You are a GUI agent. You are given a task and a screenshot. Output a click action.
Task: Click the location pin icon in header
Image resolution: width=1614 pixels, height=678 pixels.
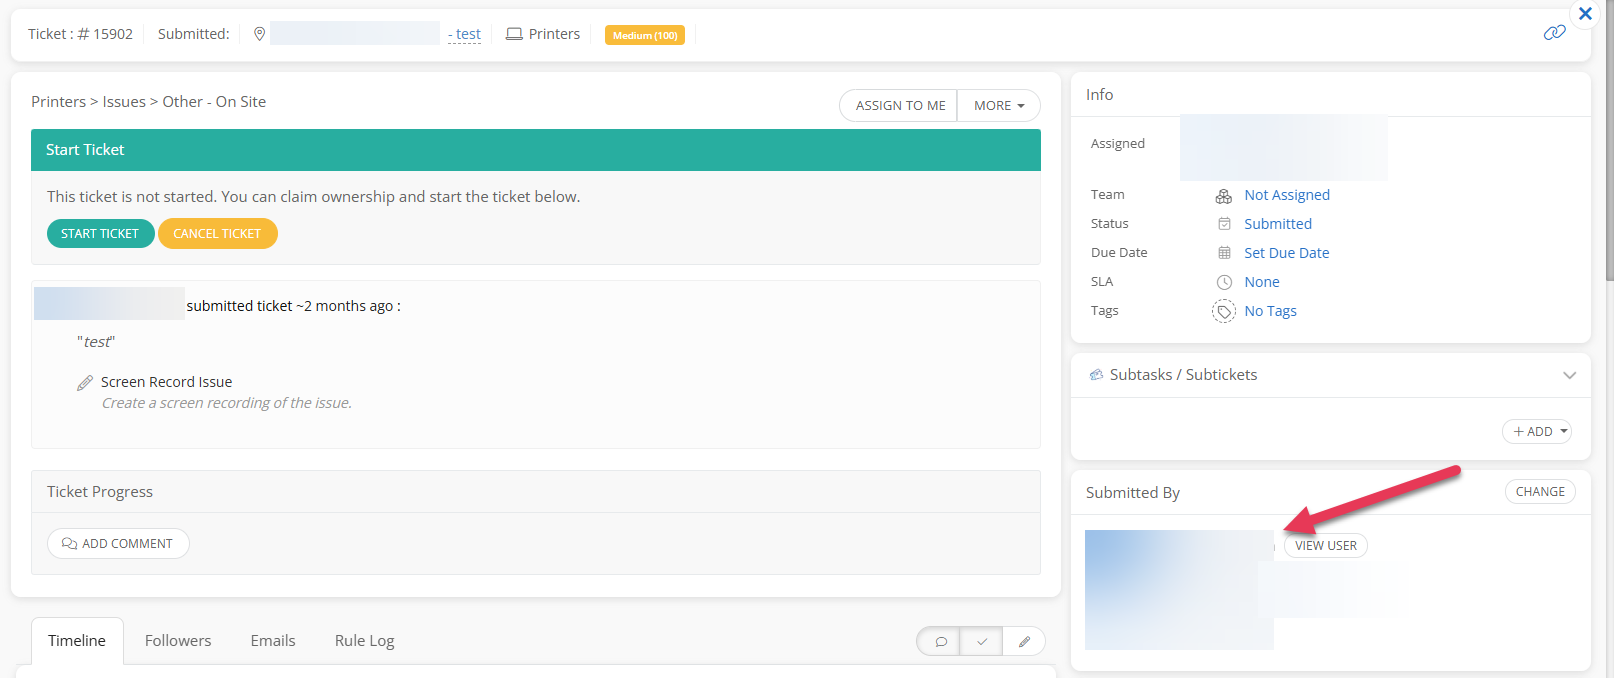pyautogui.click(x=259, y=34)
